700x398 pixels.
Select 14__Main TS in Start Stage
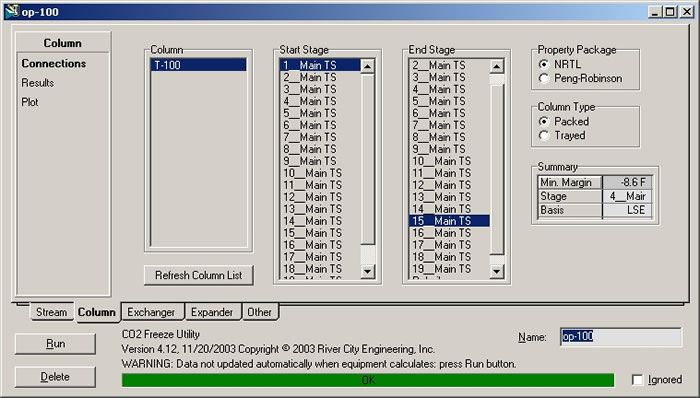[x=320, y=221]
